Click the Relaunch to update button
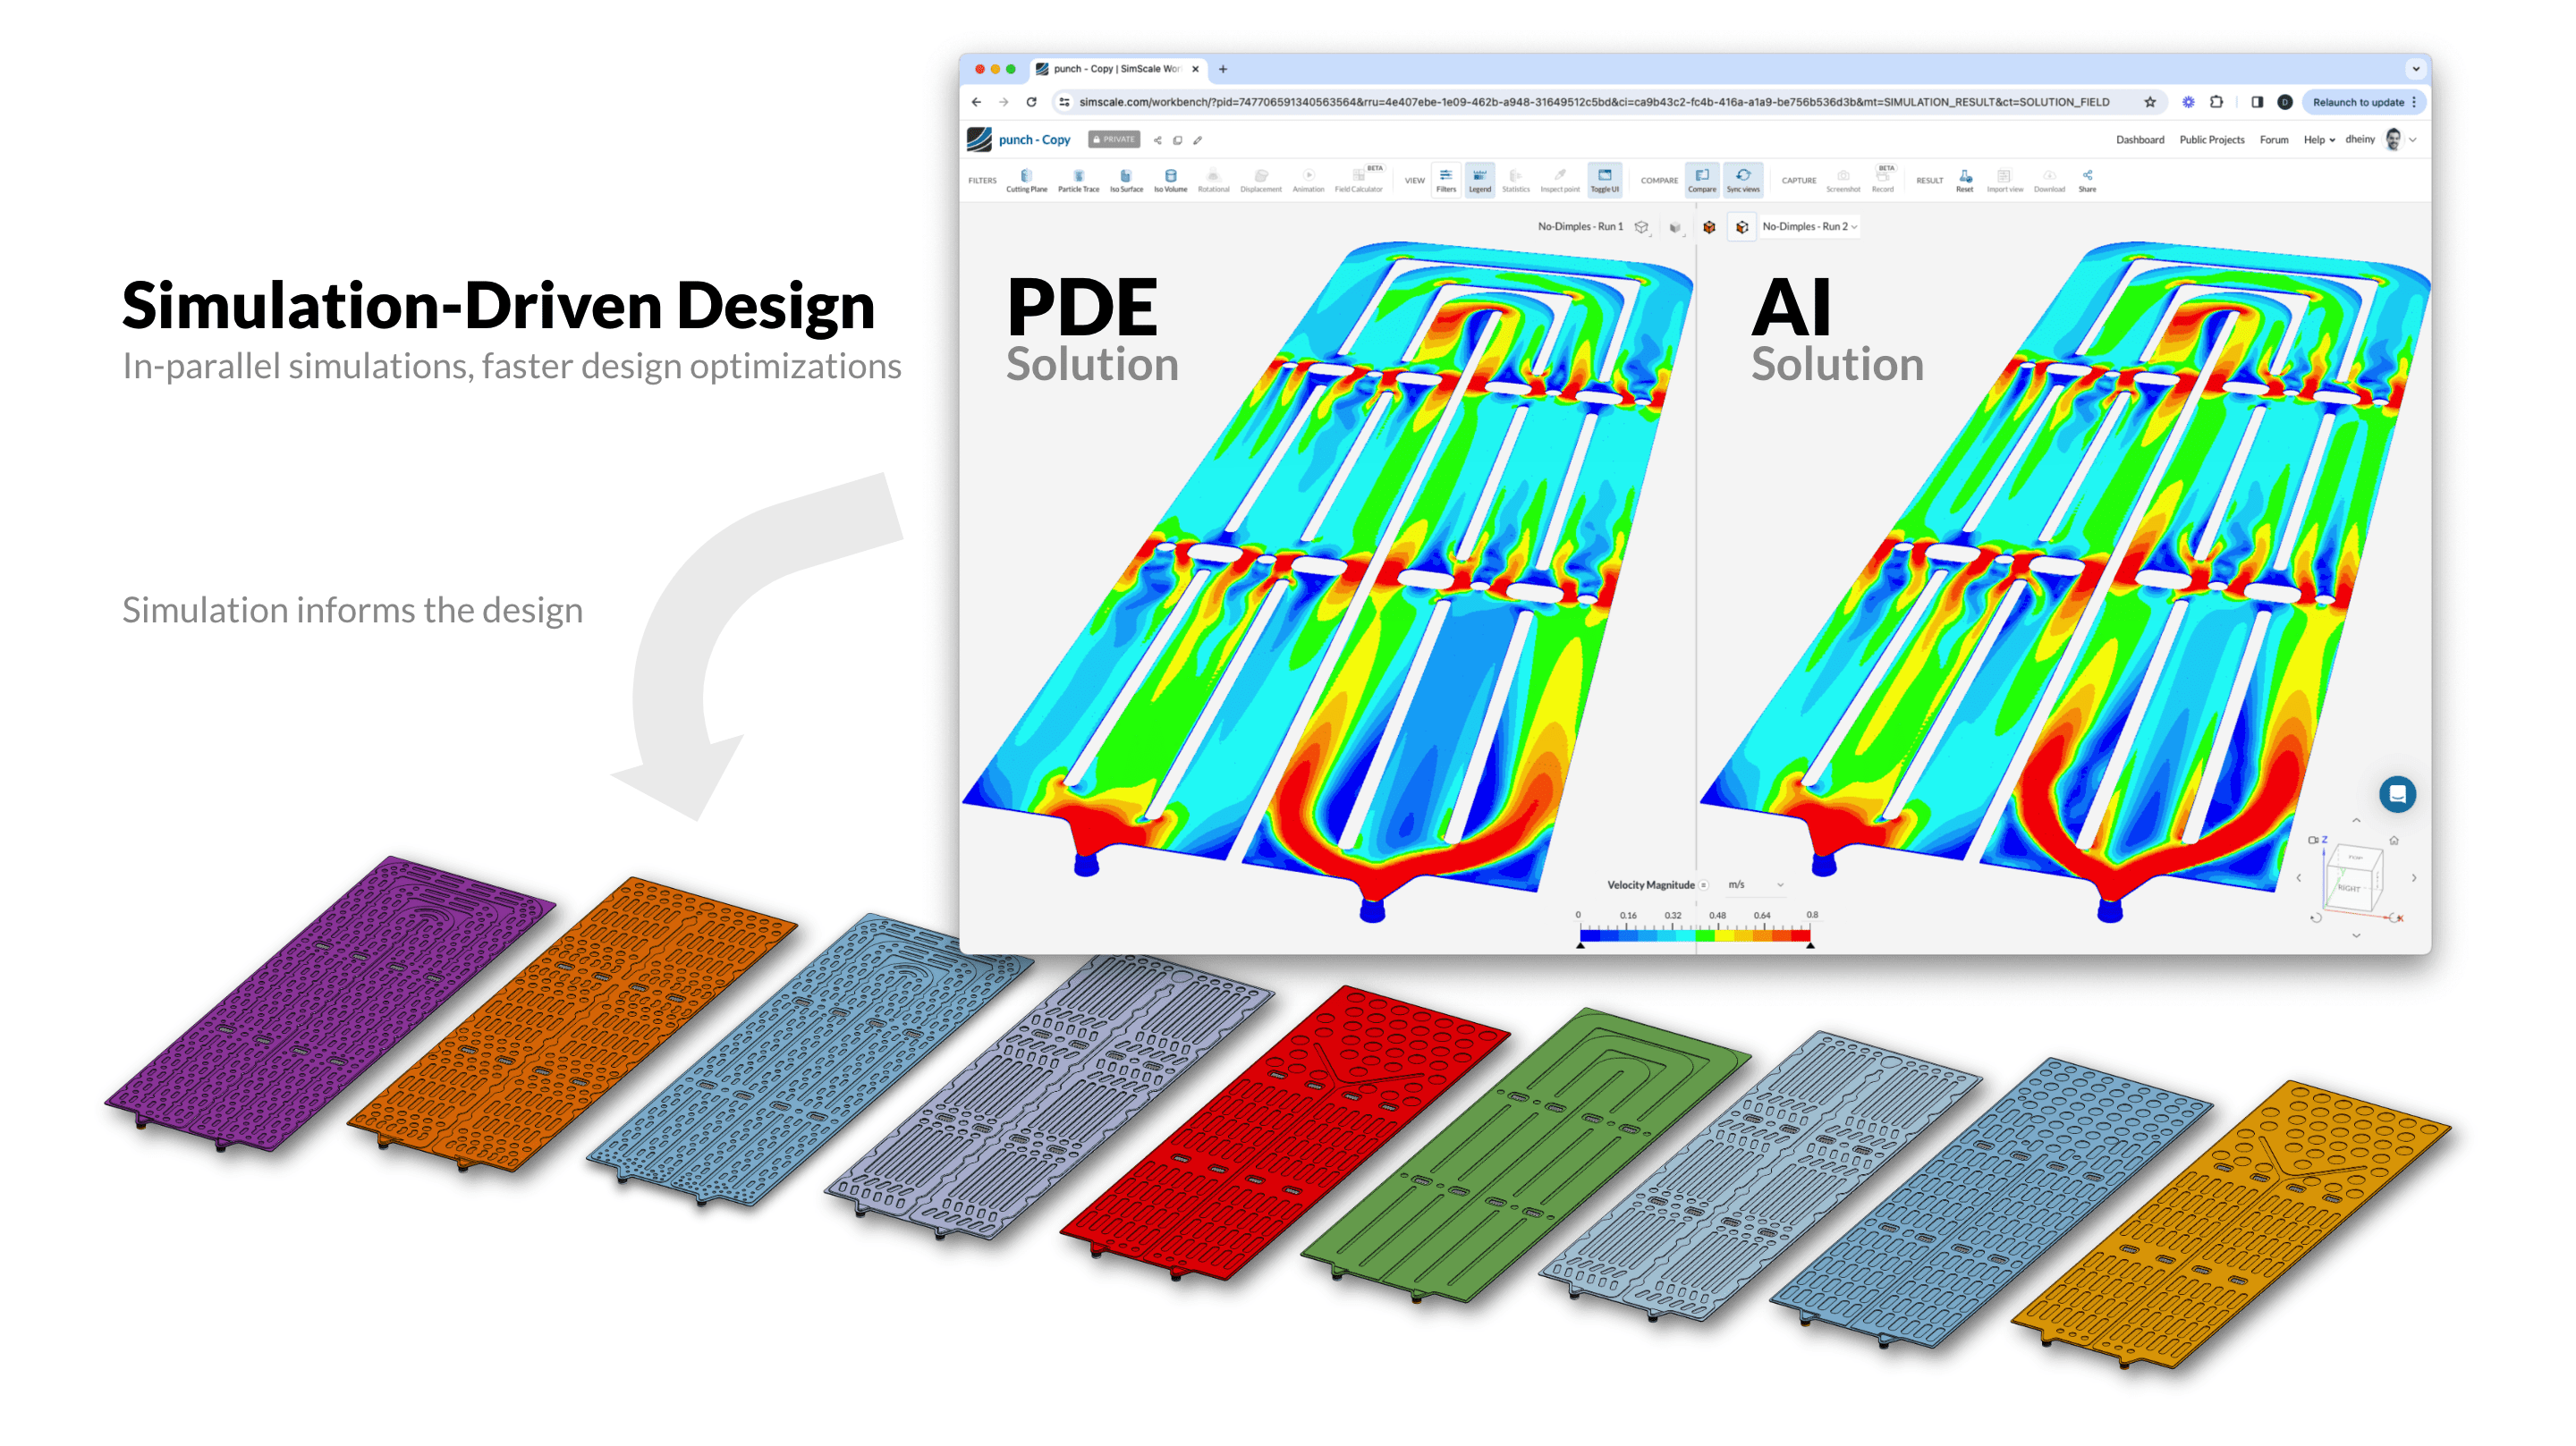This screenshot has height=1446, width=2576. [2366, 101]
